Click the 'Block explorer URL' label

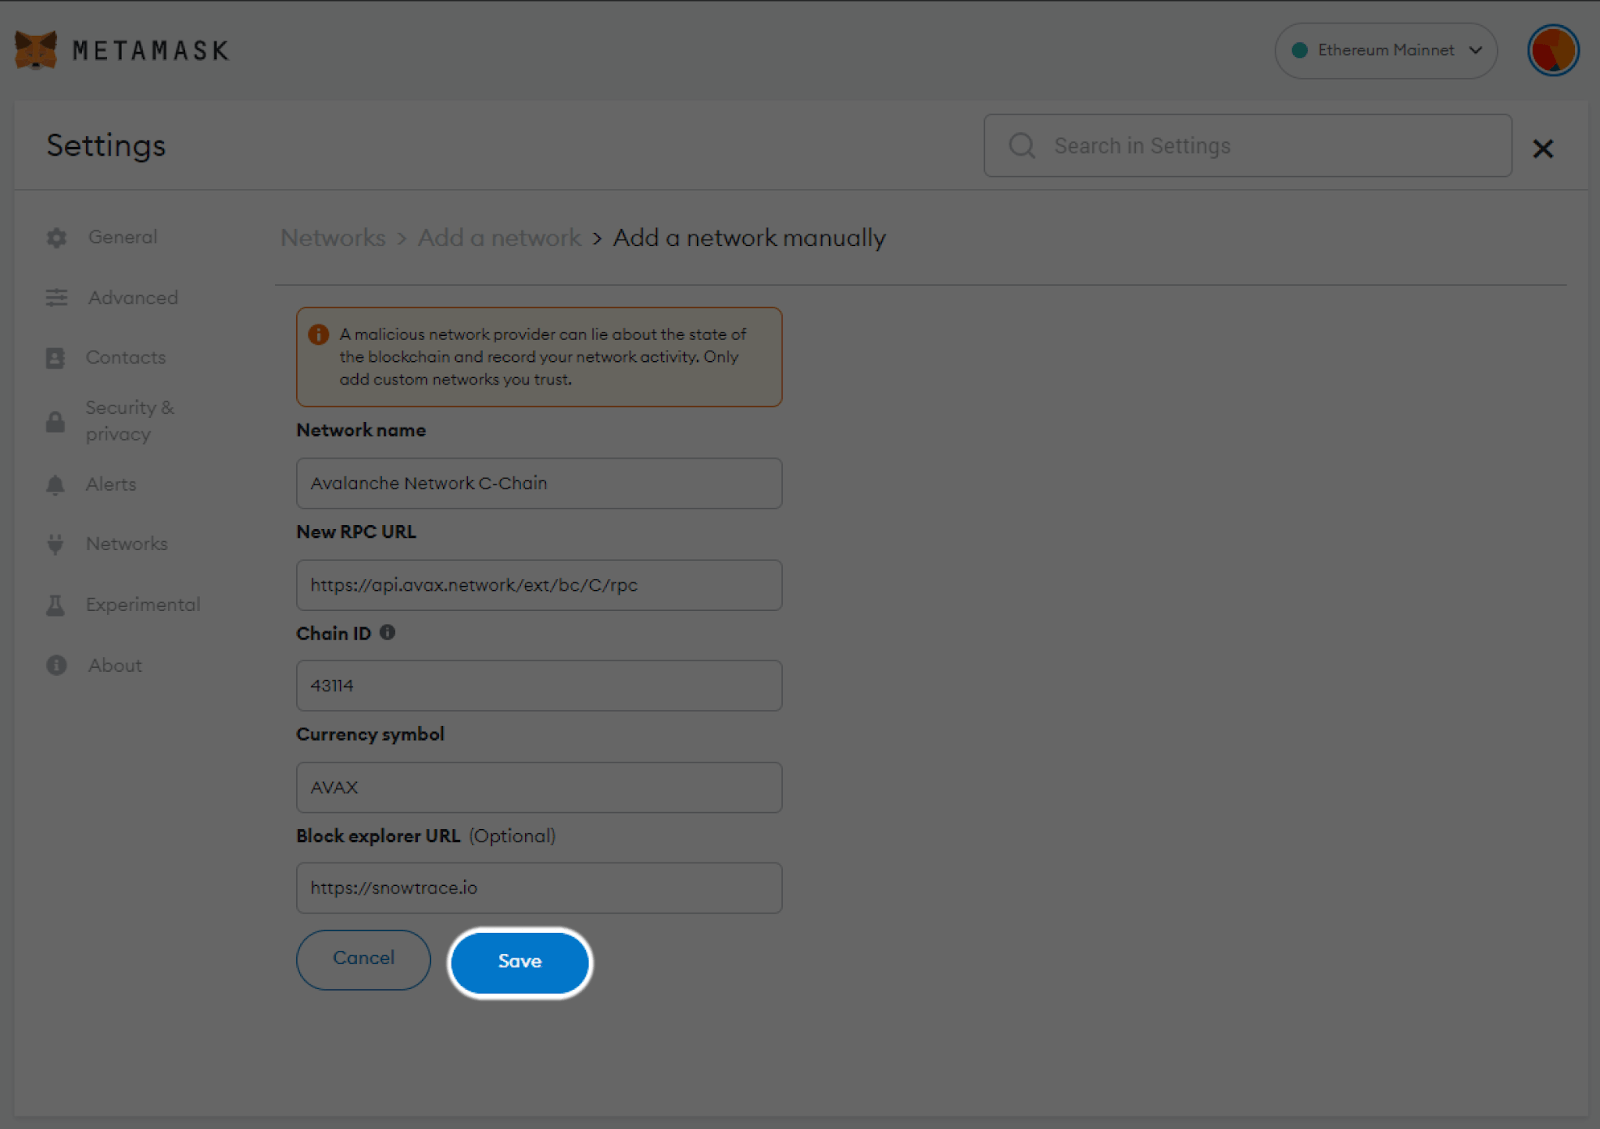pyautogui.click(x=378, y=836)
